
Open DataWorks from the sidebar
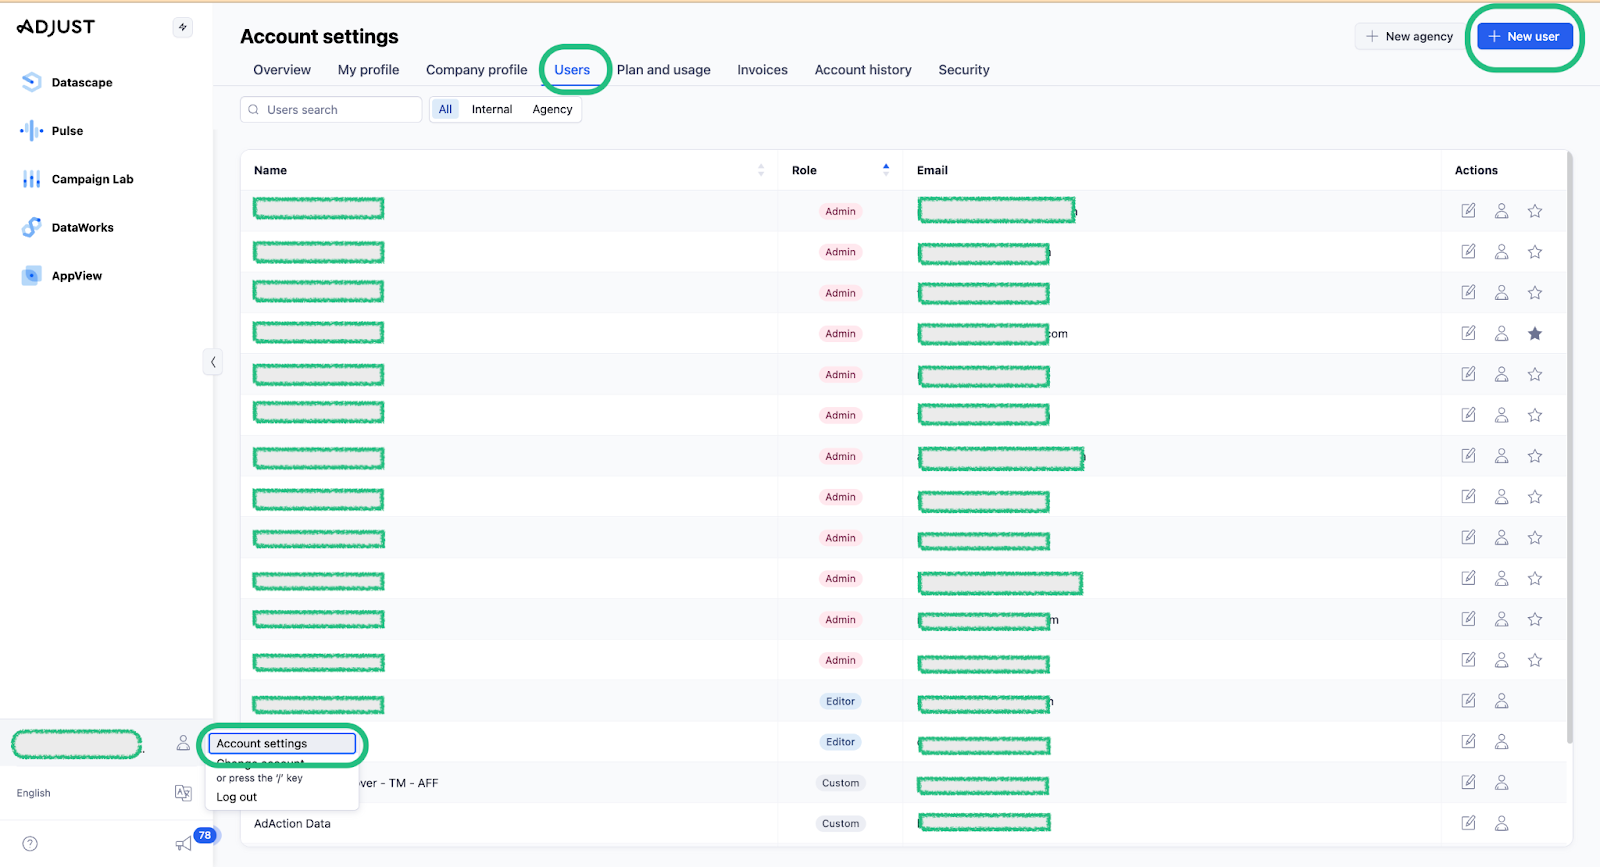[68, 228]
